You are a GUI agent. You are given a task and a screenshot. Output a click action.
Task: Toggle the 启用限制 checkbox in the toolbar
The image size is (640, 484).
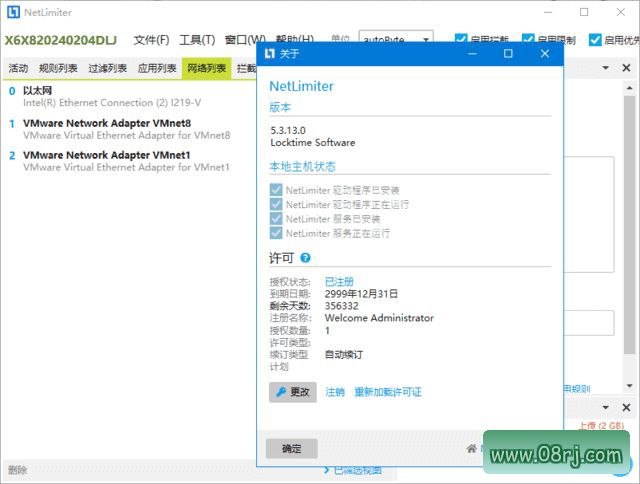point(528,40)
